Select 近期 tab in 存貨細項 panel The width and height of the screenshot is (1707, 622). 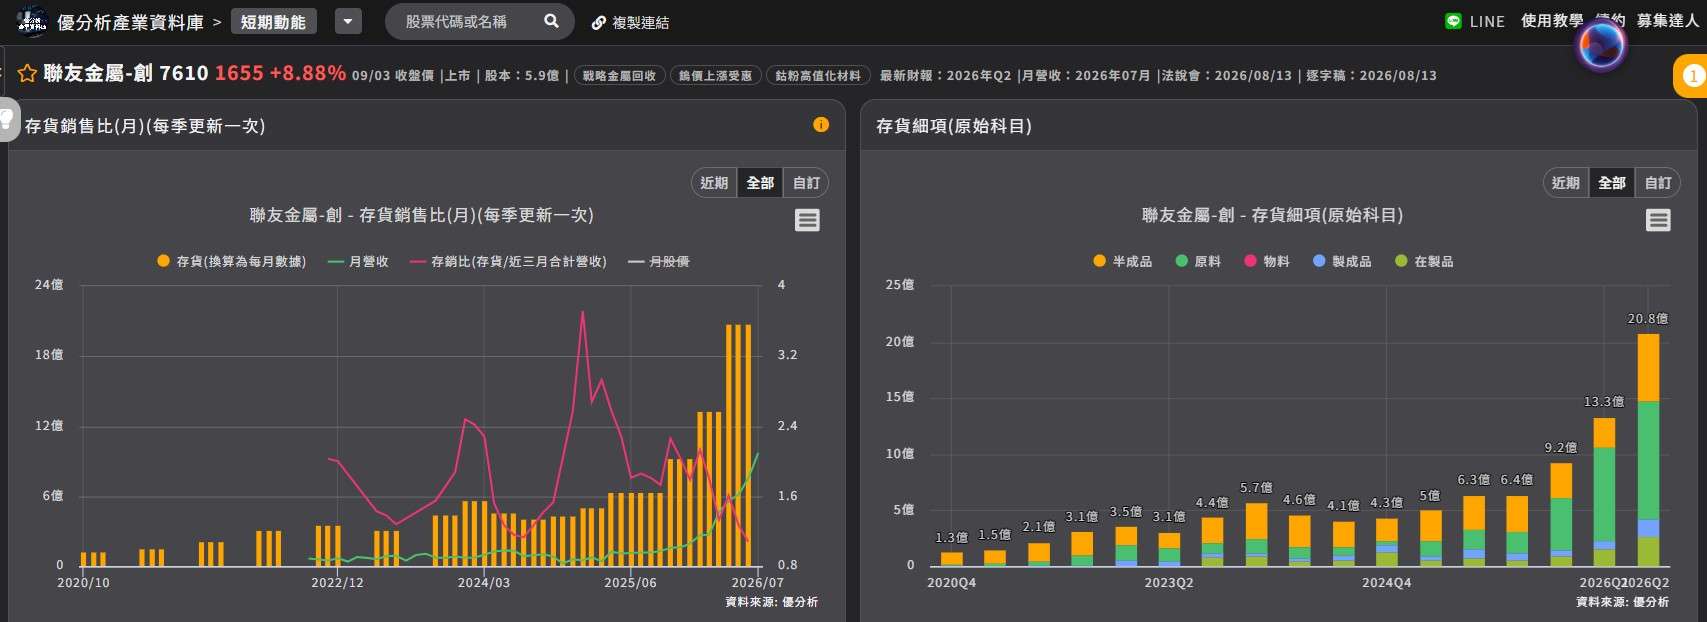pos(1565,183)
